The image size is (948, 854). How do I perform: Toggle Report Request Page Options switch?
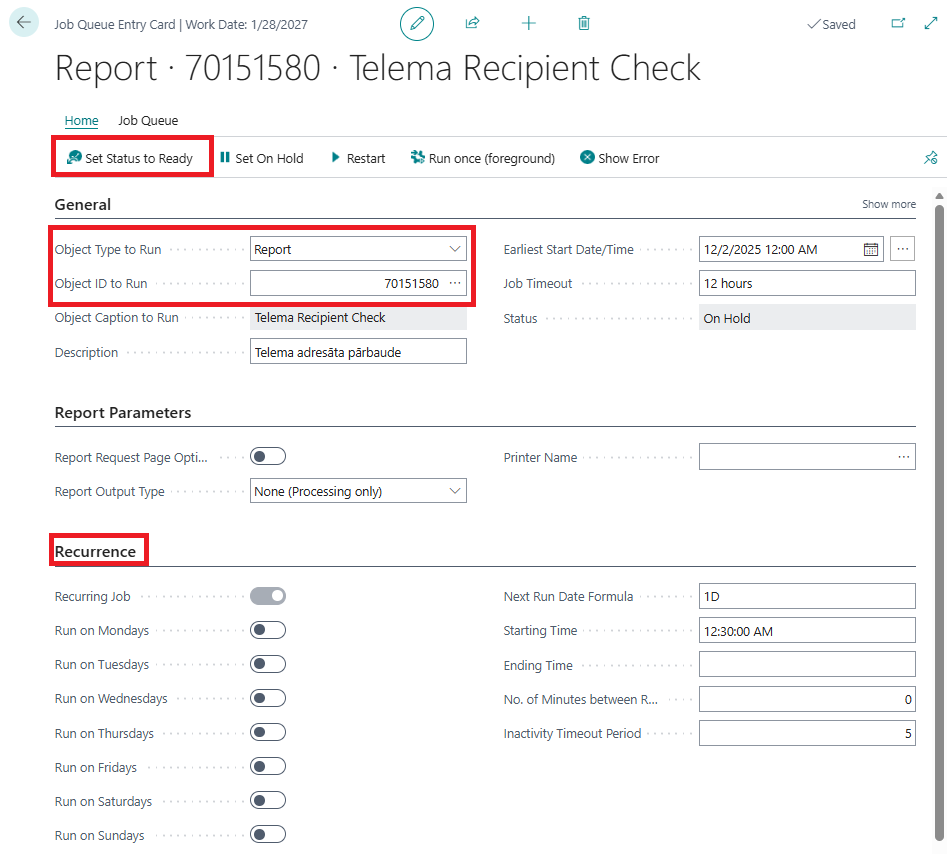[x=268, y=457]
